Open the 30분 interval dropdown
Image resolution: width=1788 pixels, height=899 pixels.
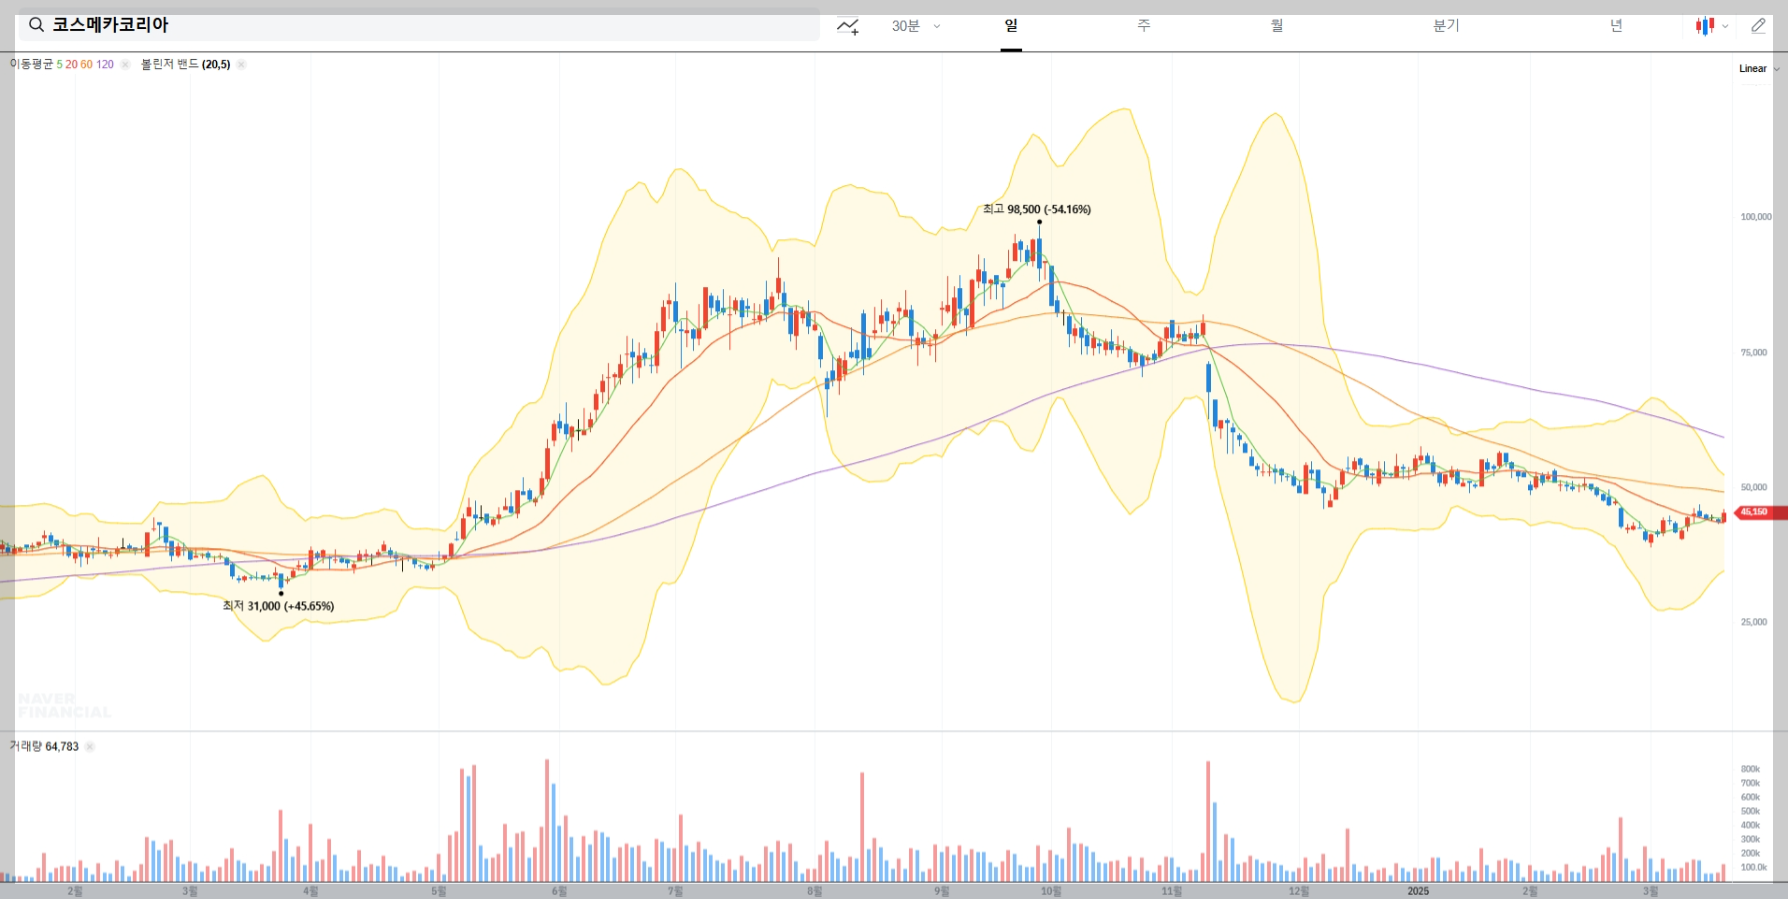[916, 26]
